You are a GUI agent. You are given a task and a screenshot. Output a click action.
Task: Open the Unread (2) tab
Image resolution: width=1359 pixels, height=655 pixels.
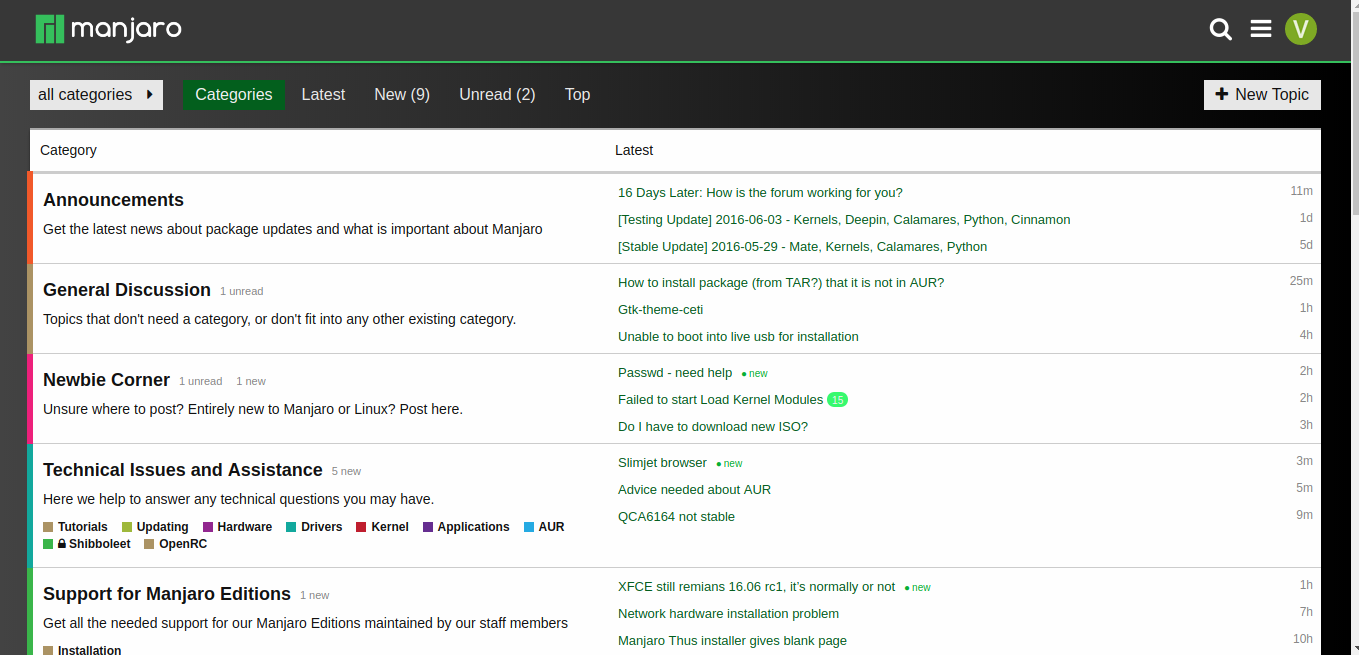497,95
